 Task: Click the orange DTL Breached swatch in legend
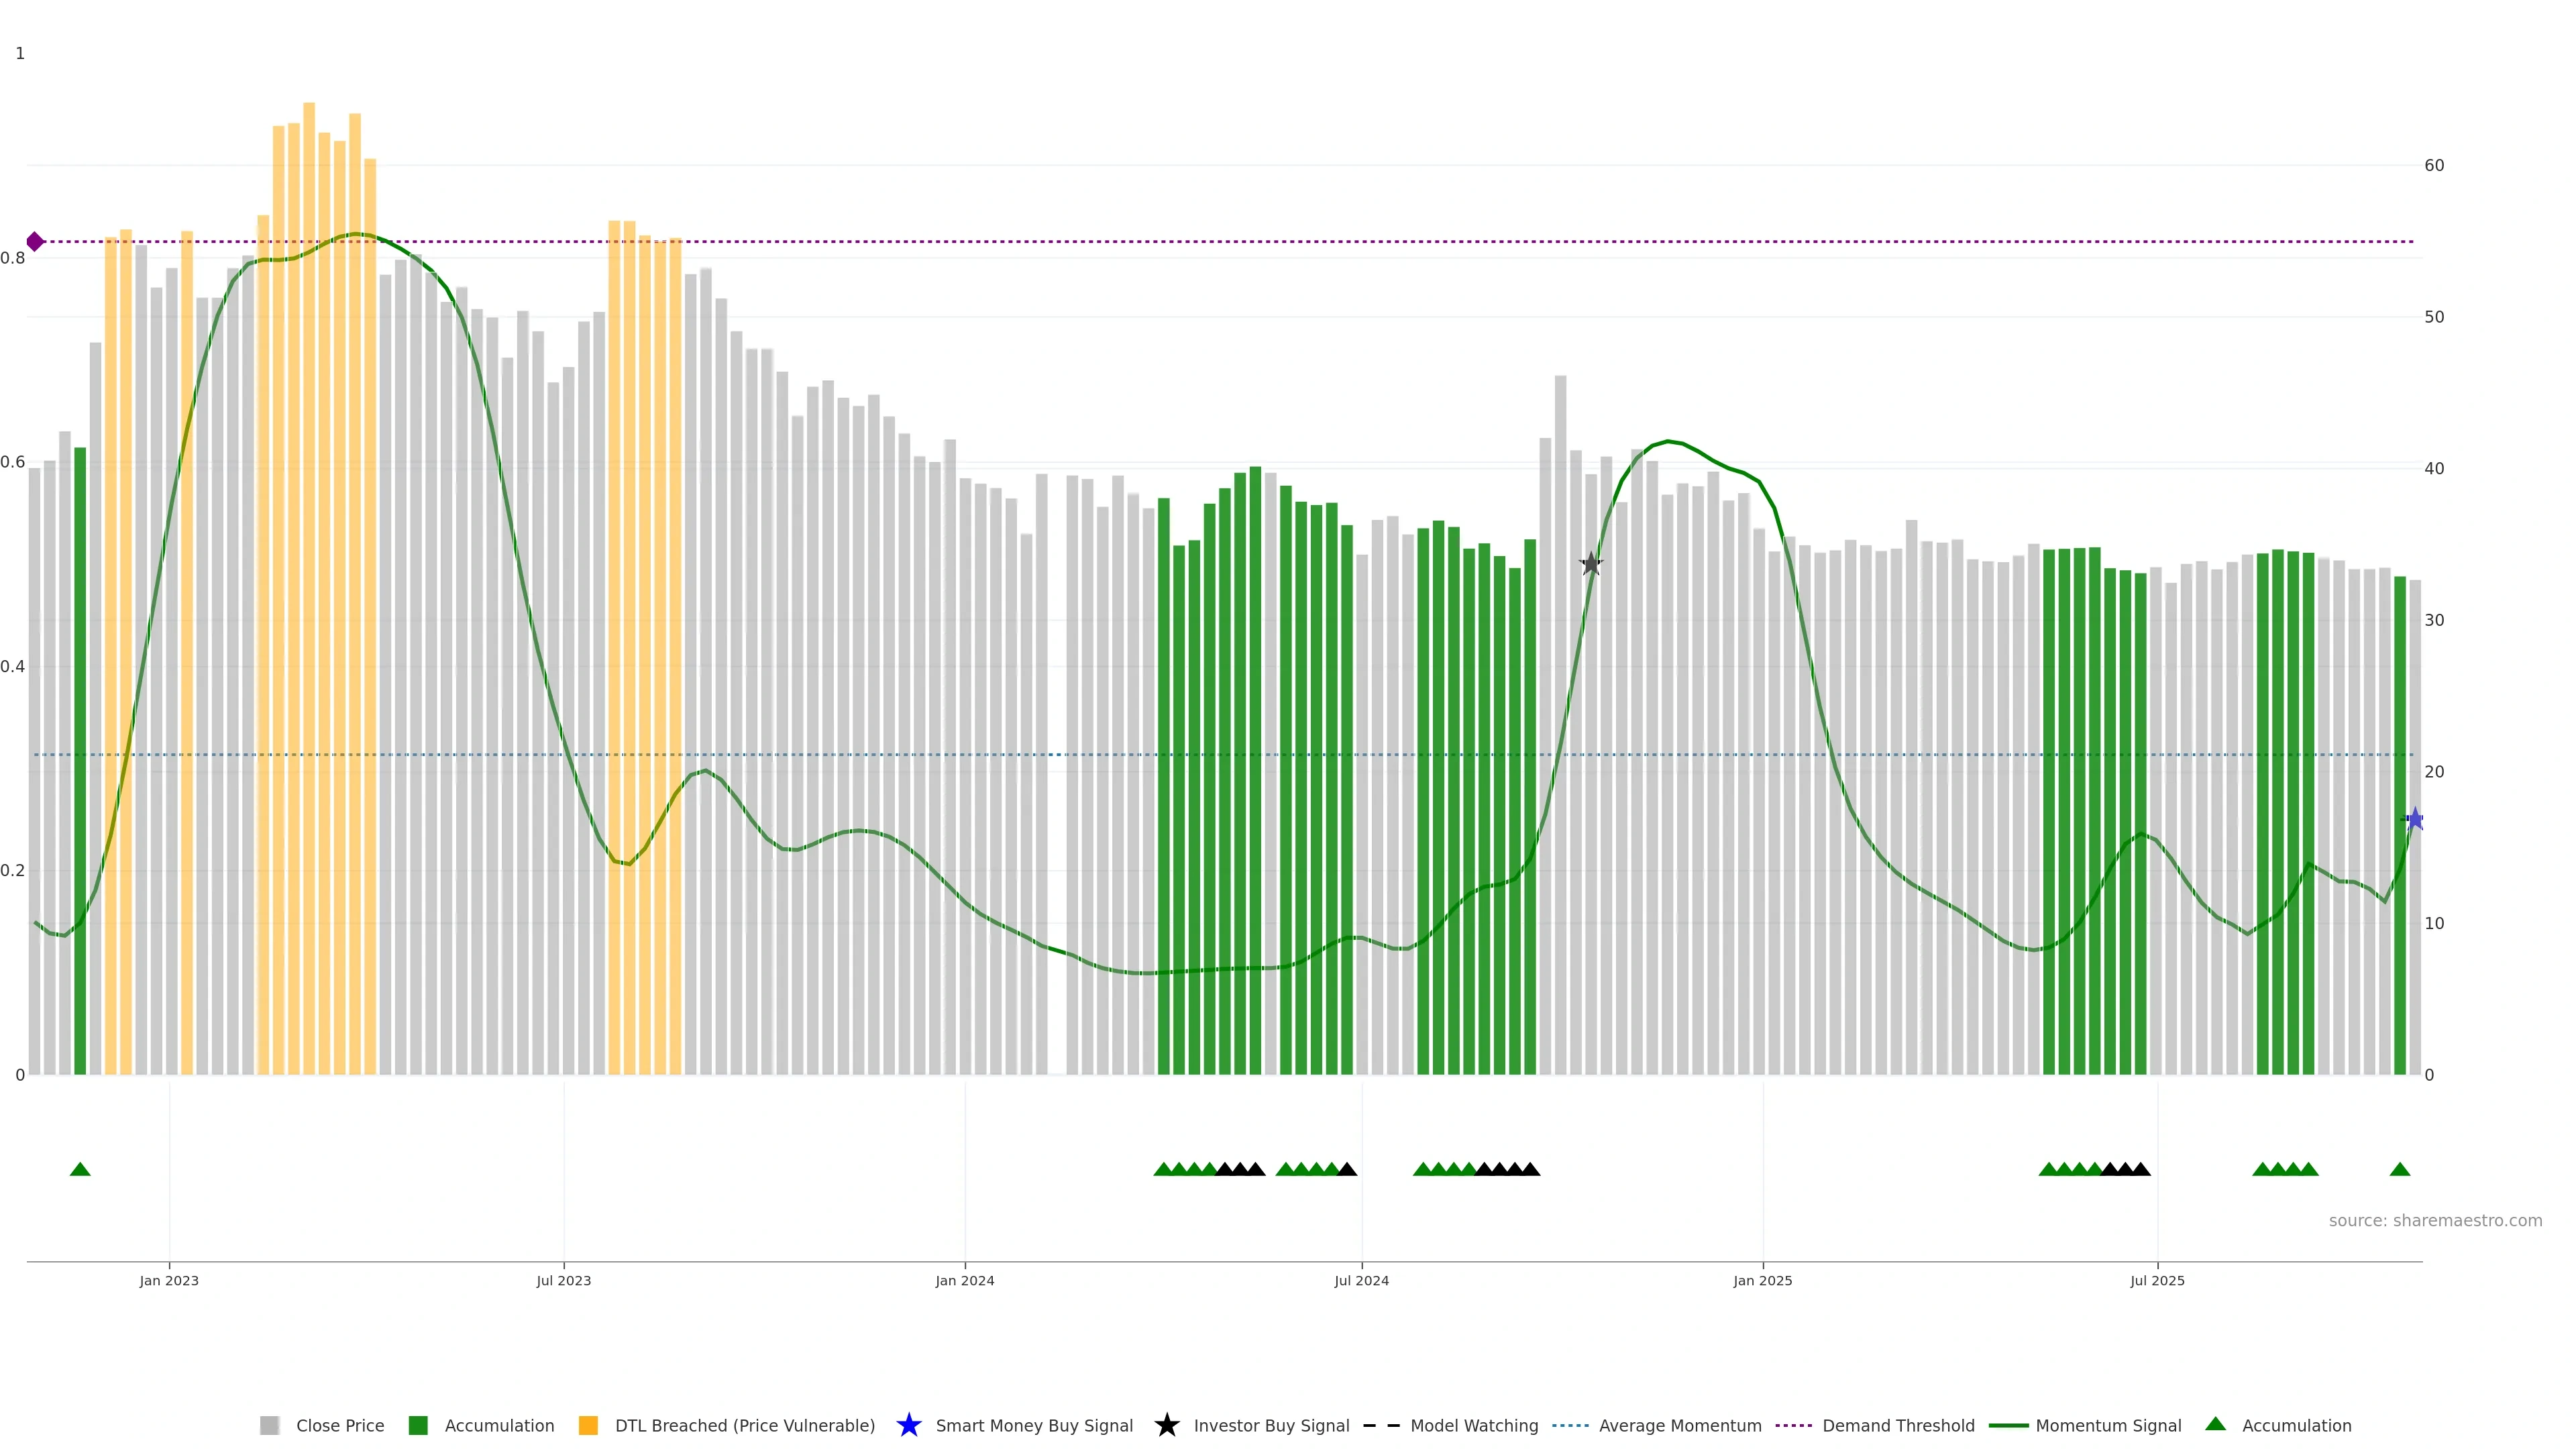click(x=588, y=1426)
